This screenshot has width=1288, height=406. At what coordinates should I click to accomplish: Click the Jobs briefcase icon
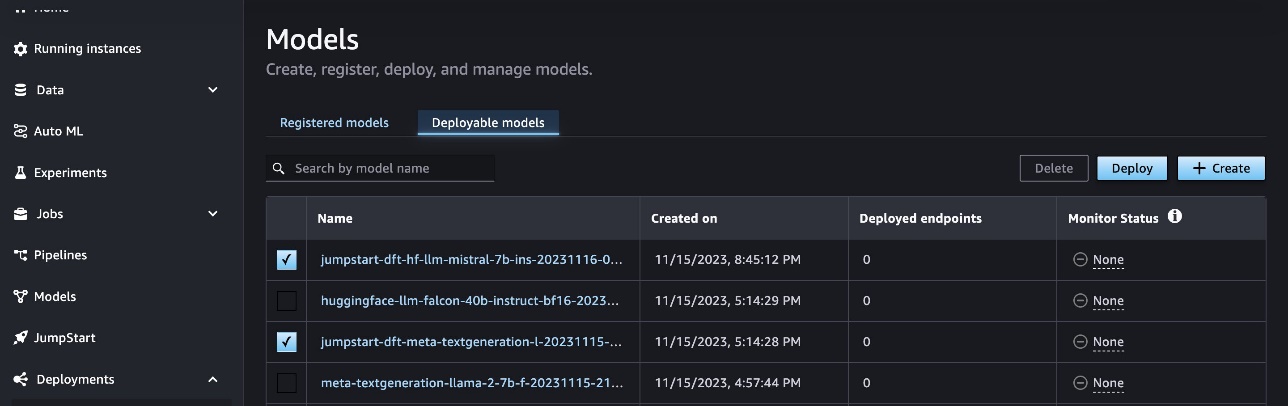coord(20,214)
